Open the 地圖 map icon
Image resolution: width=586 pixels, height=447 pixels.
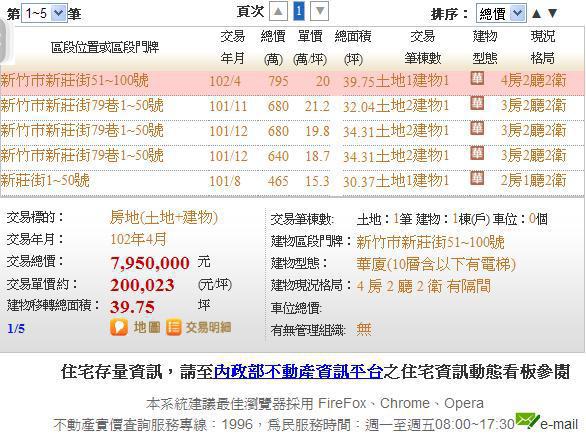click(119, 327)
